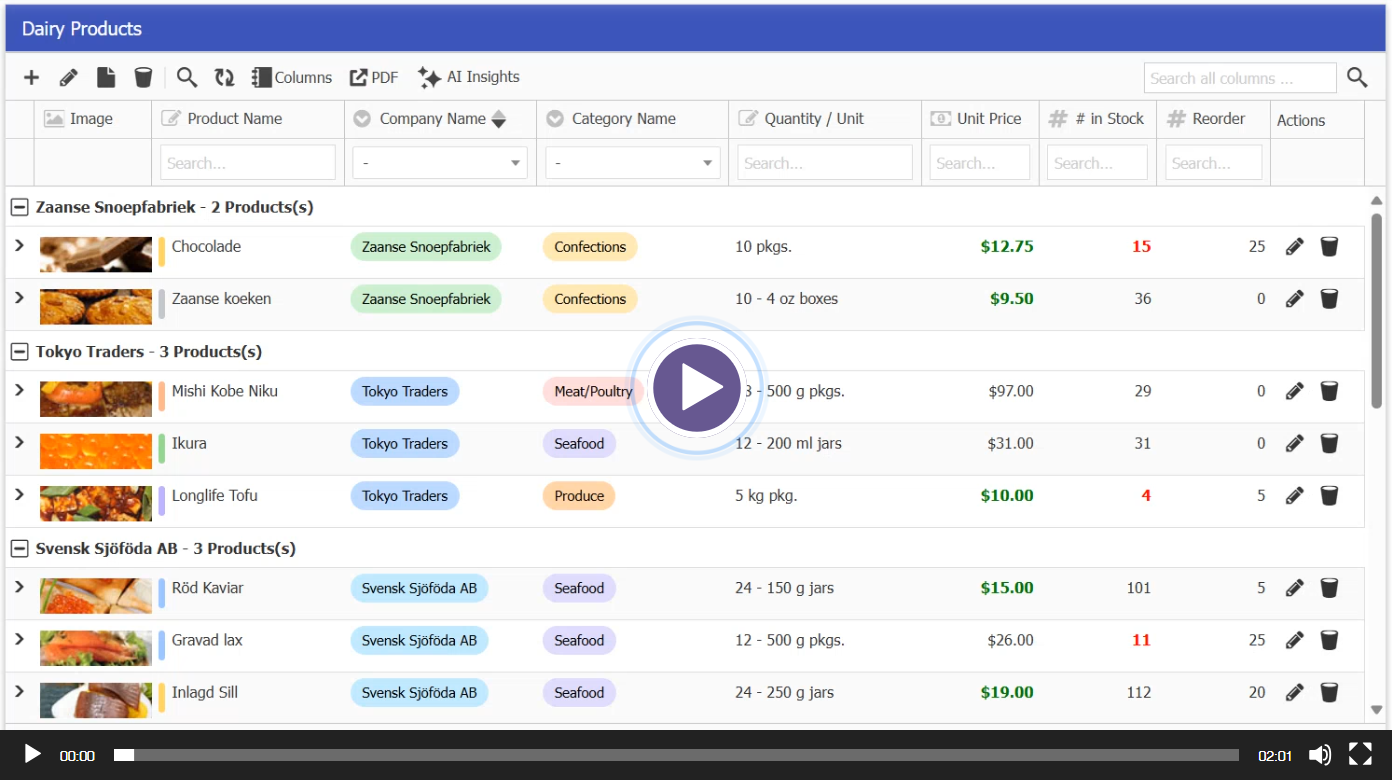Edit the Inlagd Sill row

click(x=1295, y=692)
